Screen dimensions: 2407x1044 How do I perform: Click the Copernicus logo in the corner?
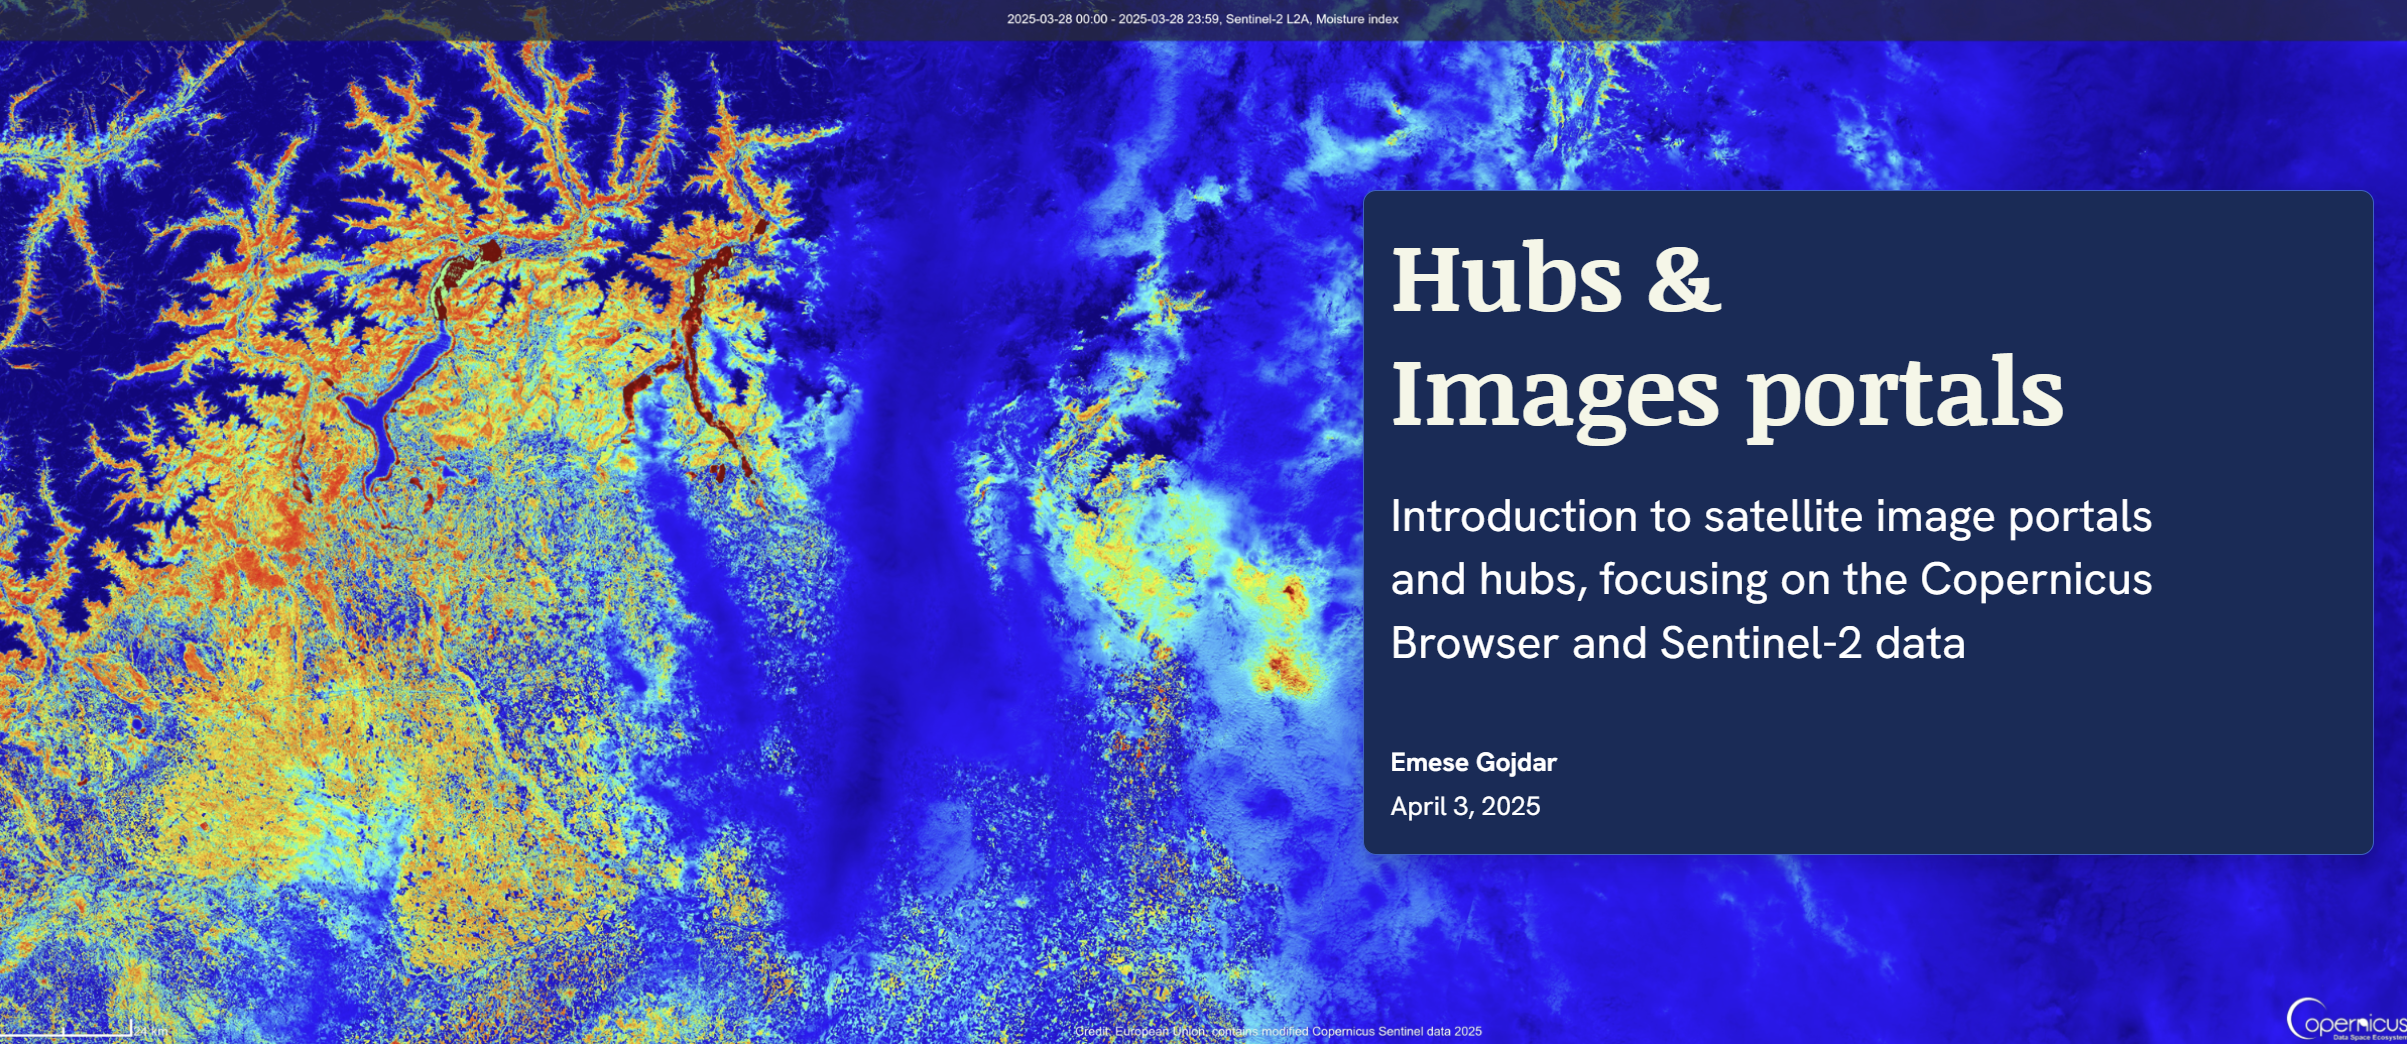tap(2346, 1020)
